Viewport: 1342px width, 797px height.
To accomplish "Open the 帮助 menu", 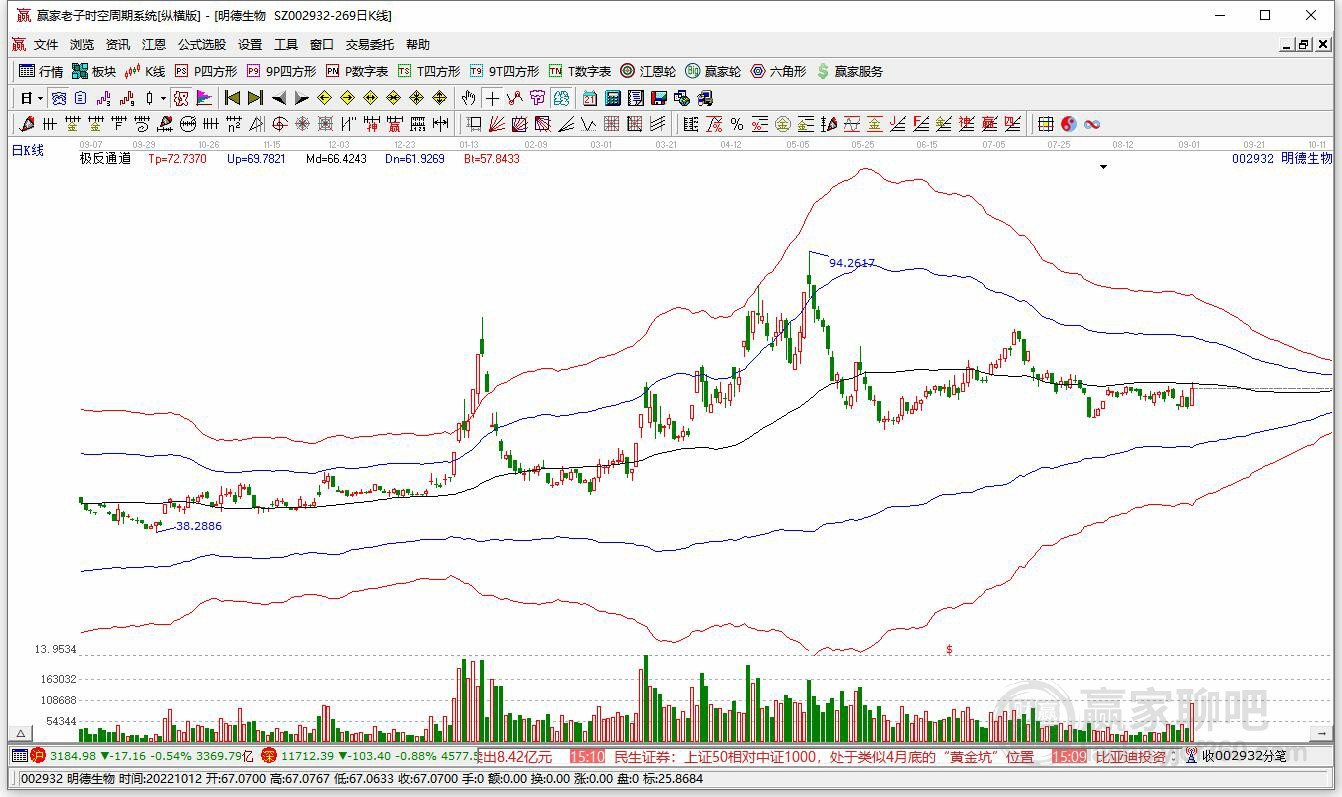I will [418, 45].
